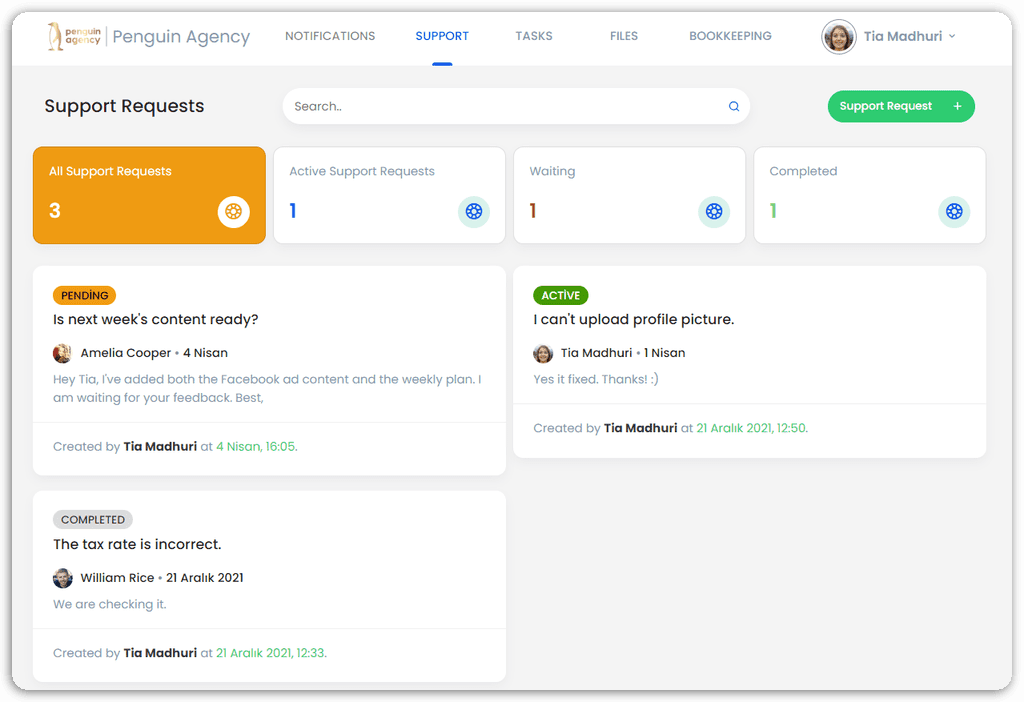Click the lifebuoy icon in All Support Requests card

234,212
